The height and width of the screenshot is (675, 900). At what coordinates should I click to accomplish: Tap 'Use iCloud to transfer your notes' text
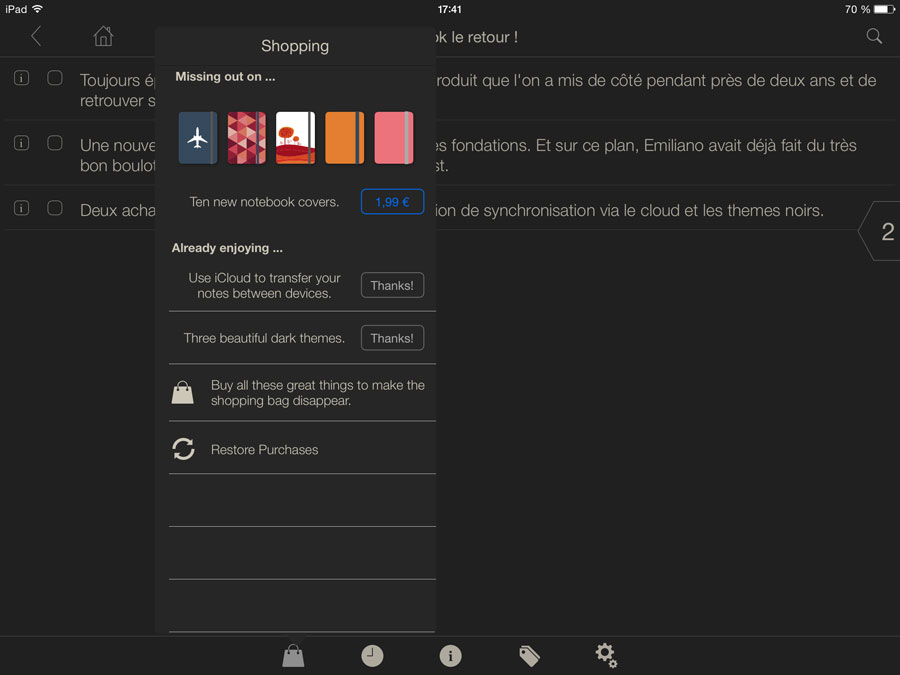pos(265,285)
